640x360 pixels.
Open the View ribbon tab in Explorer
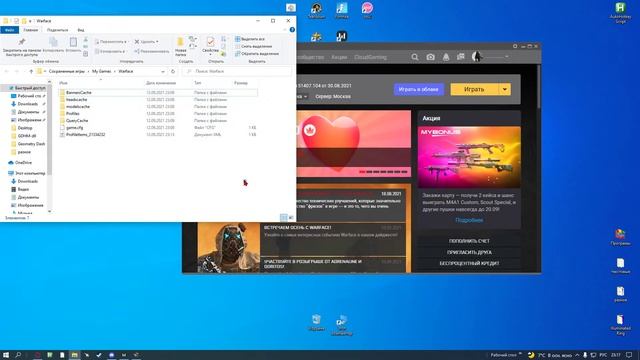tap(81, 30)
